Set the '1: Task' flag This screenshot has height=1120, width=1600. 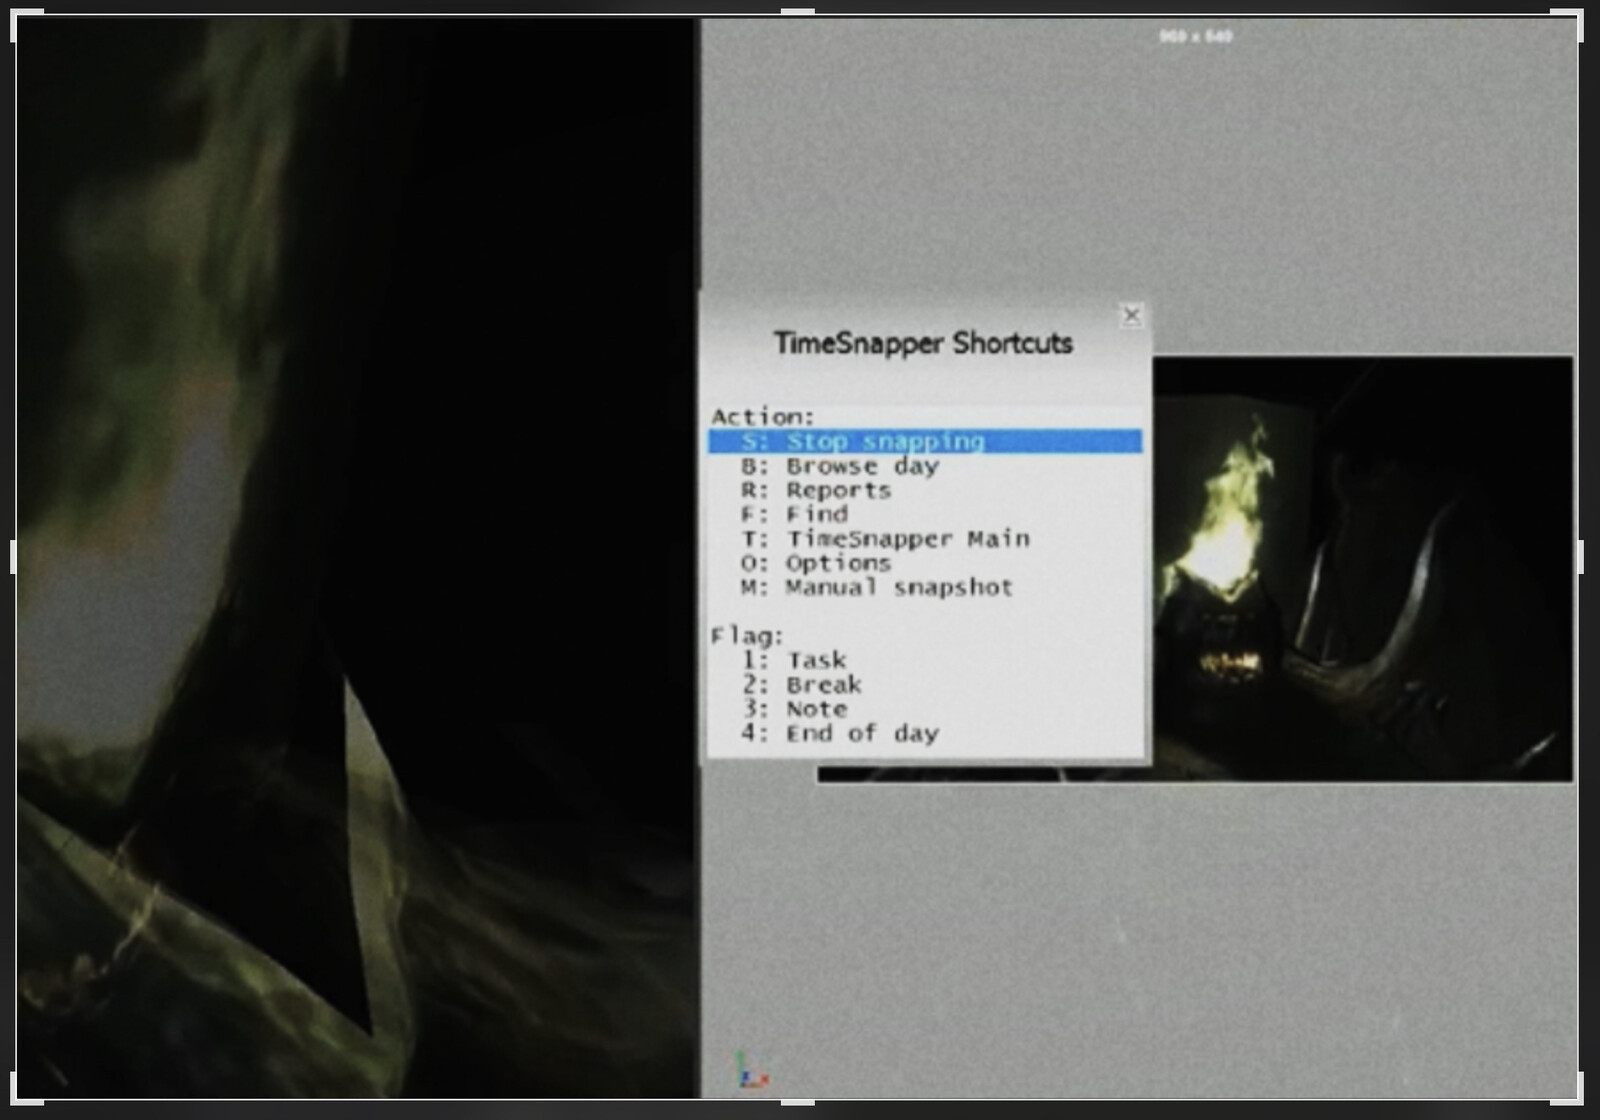tap(794, 660)
